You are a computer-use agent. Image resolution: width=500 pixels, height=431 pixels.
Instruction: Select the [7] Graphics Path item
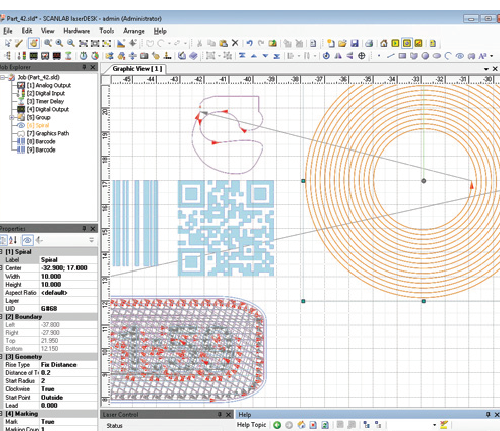[48, 133]
